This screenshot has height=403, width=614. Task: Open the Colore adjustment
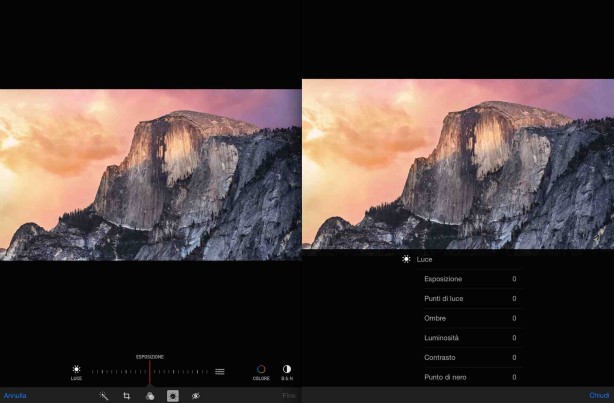point(261,372)
